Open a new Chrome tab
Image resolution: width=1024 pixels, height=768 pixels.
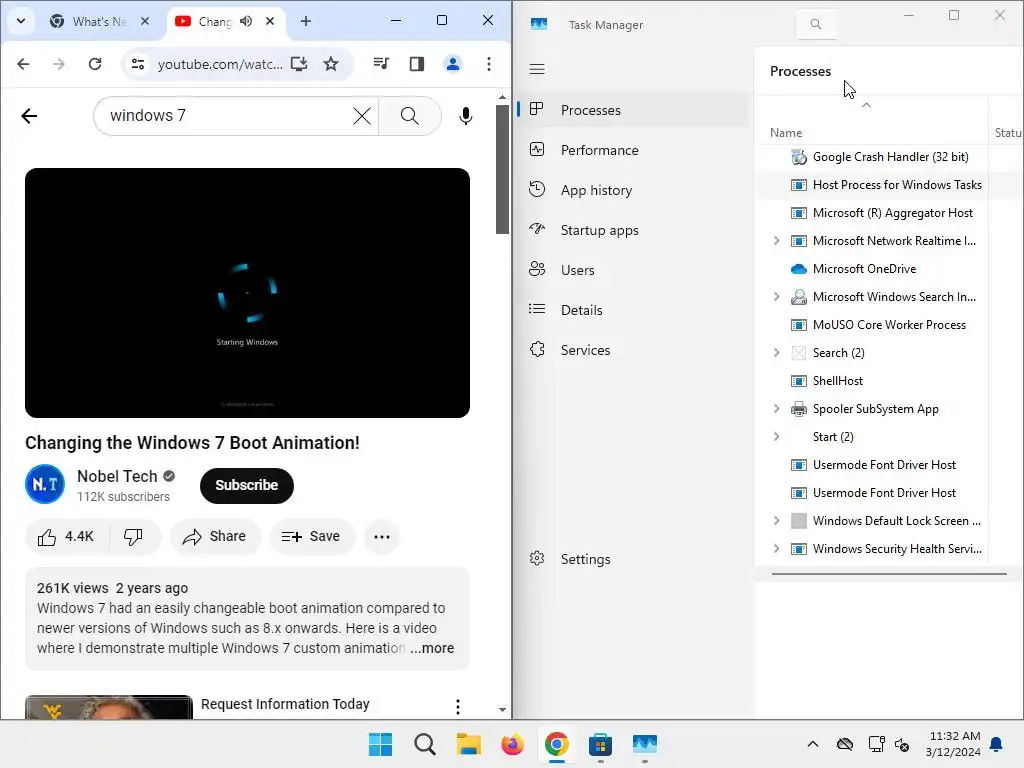(306, 22)
